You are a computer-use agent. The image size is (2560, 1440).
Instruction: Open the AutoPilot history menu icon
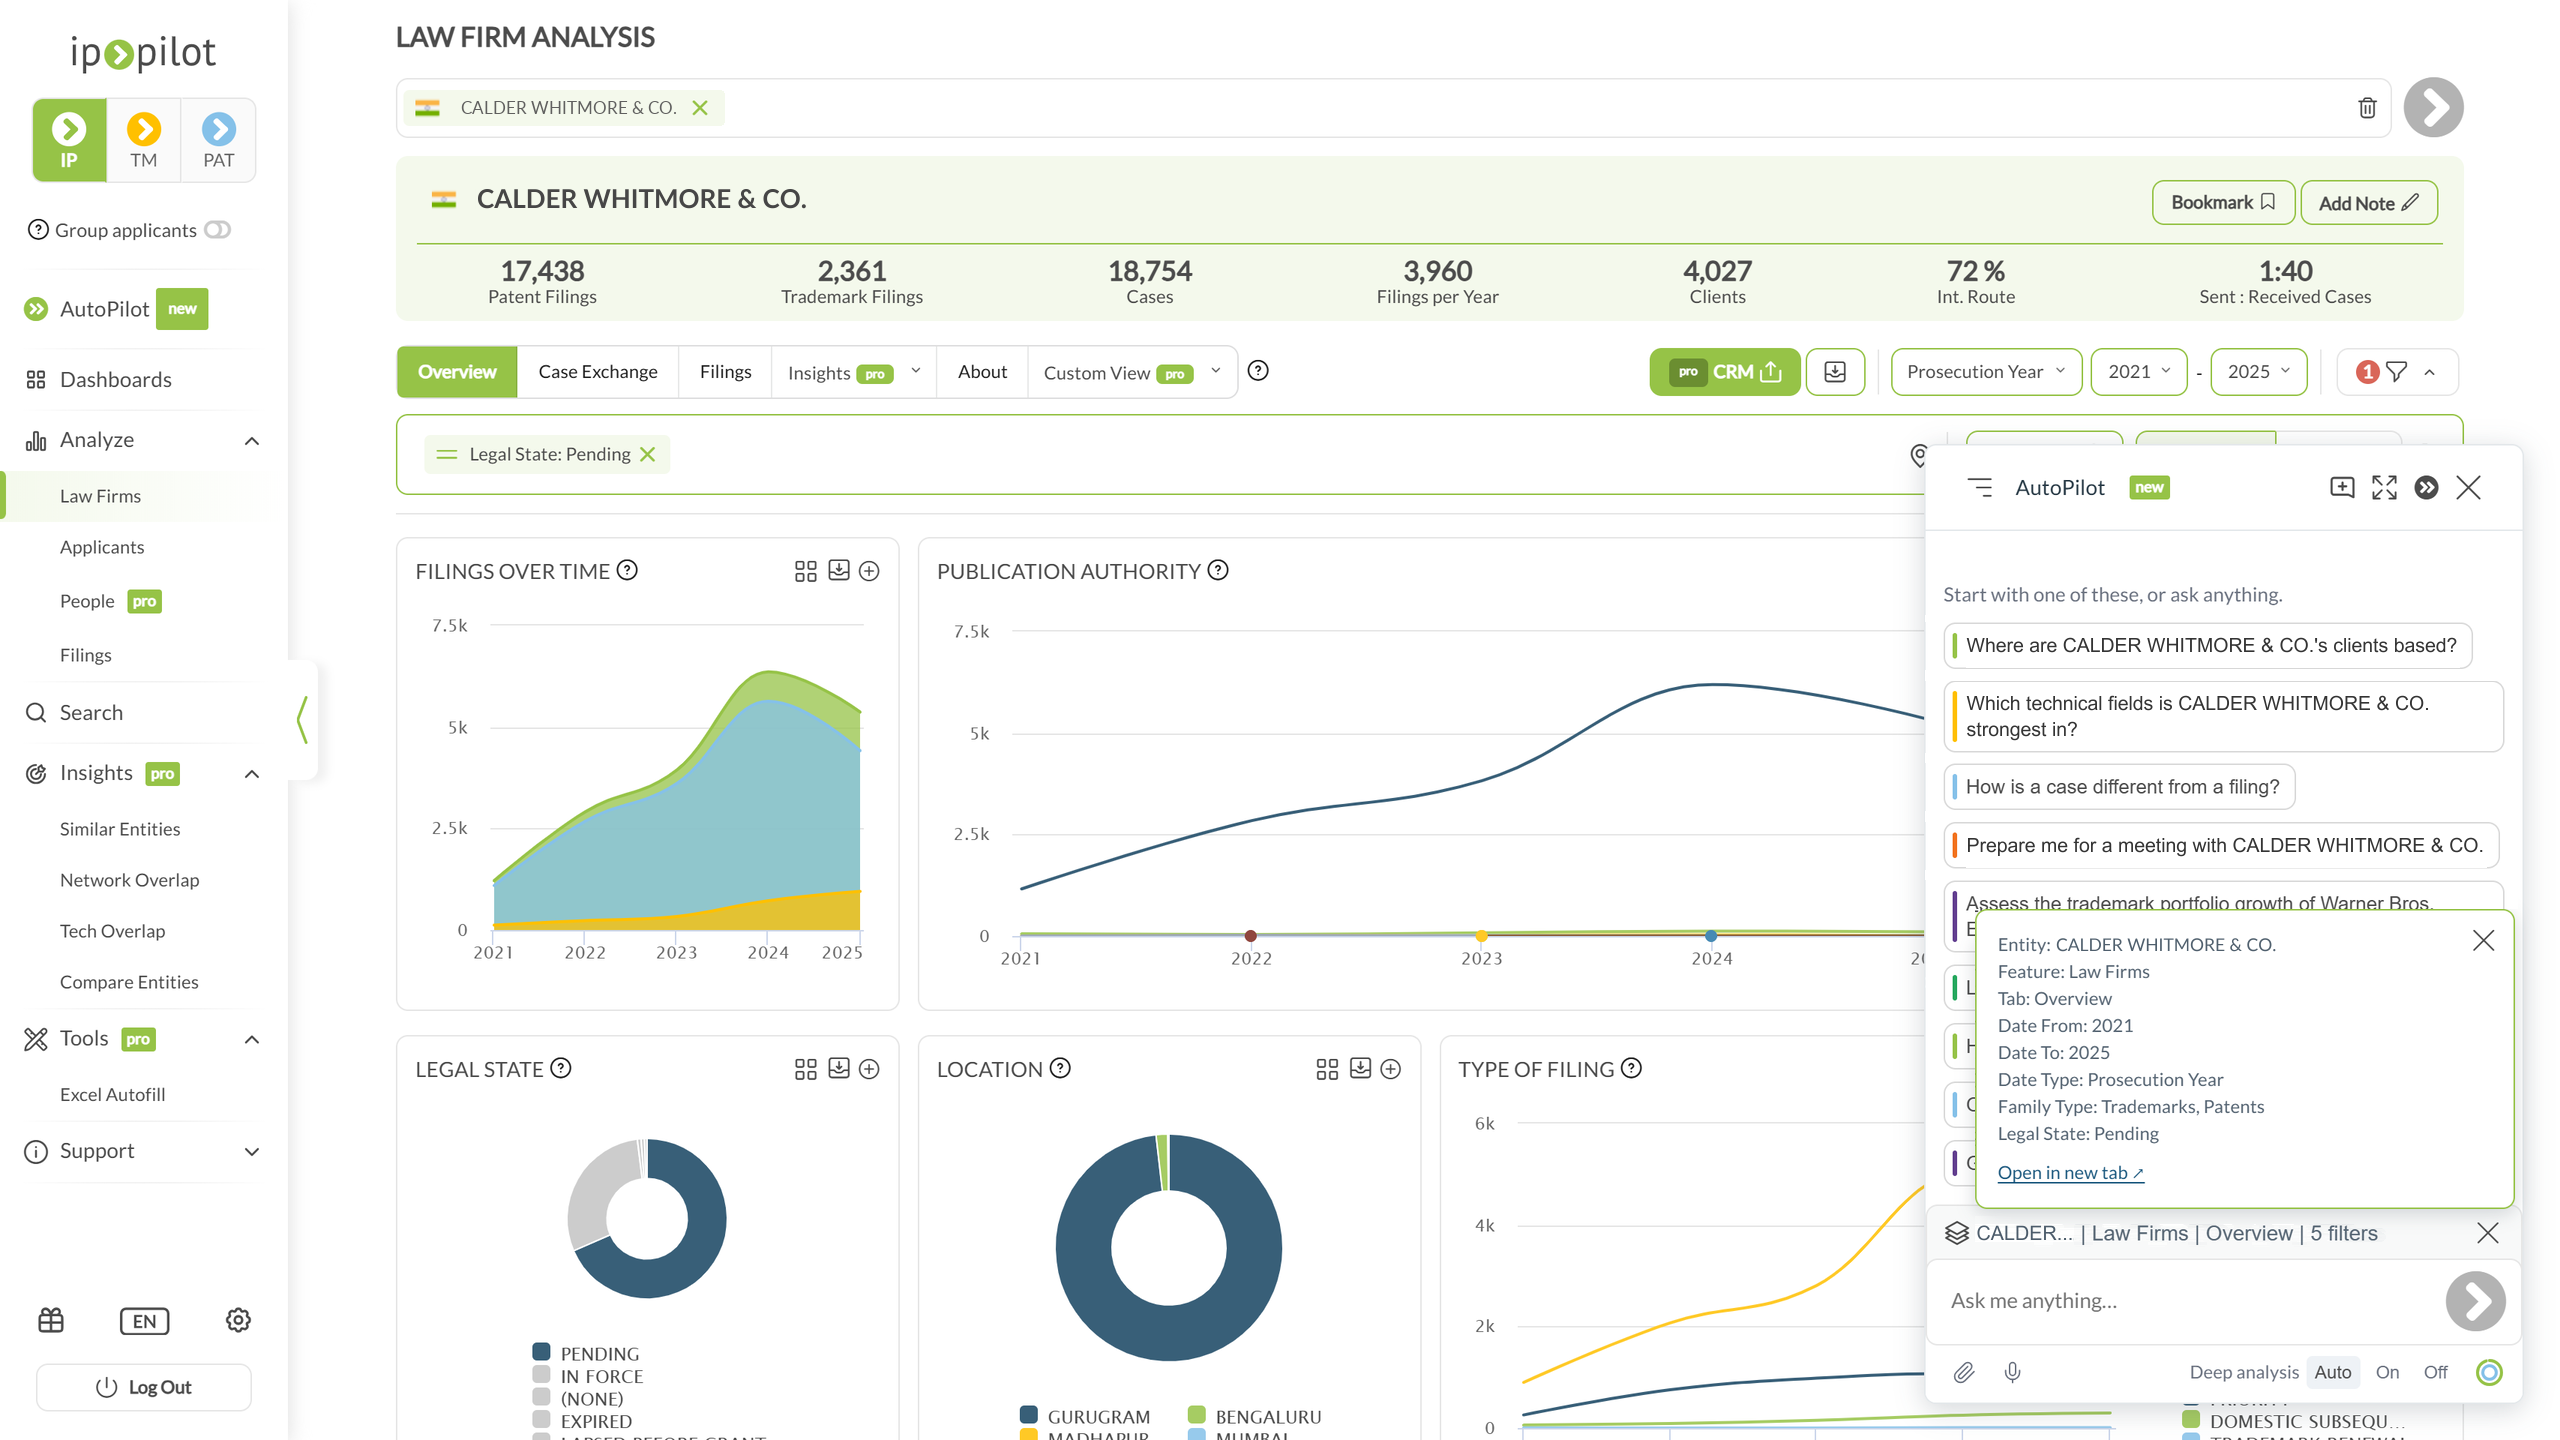1980,487
